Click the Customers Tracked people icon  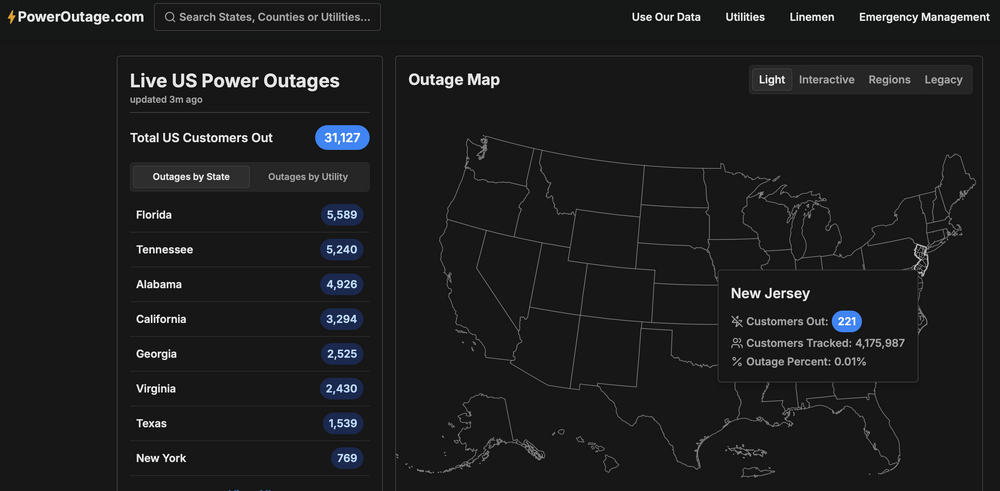737,343
